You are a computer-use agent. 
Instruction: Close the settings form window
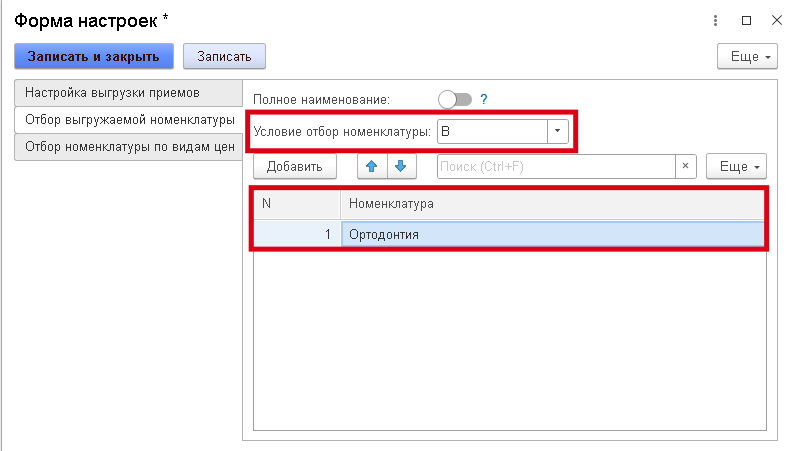pyautogui.click(x=776, y=20)
